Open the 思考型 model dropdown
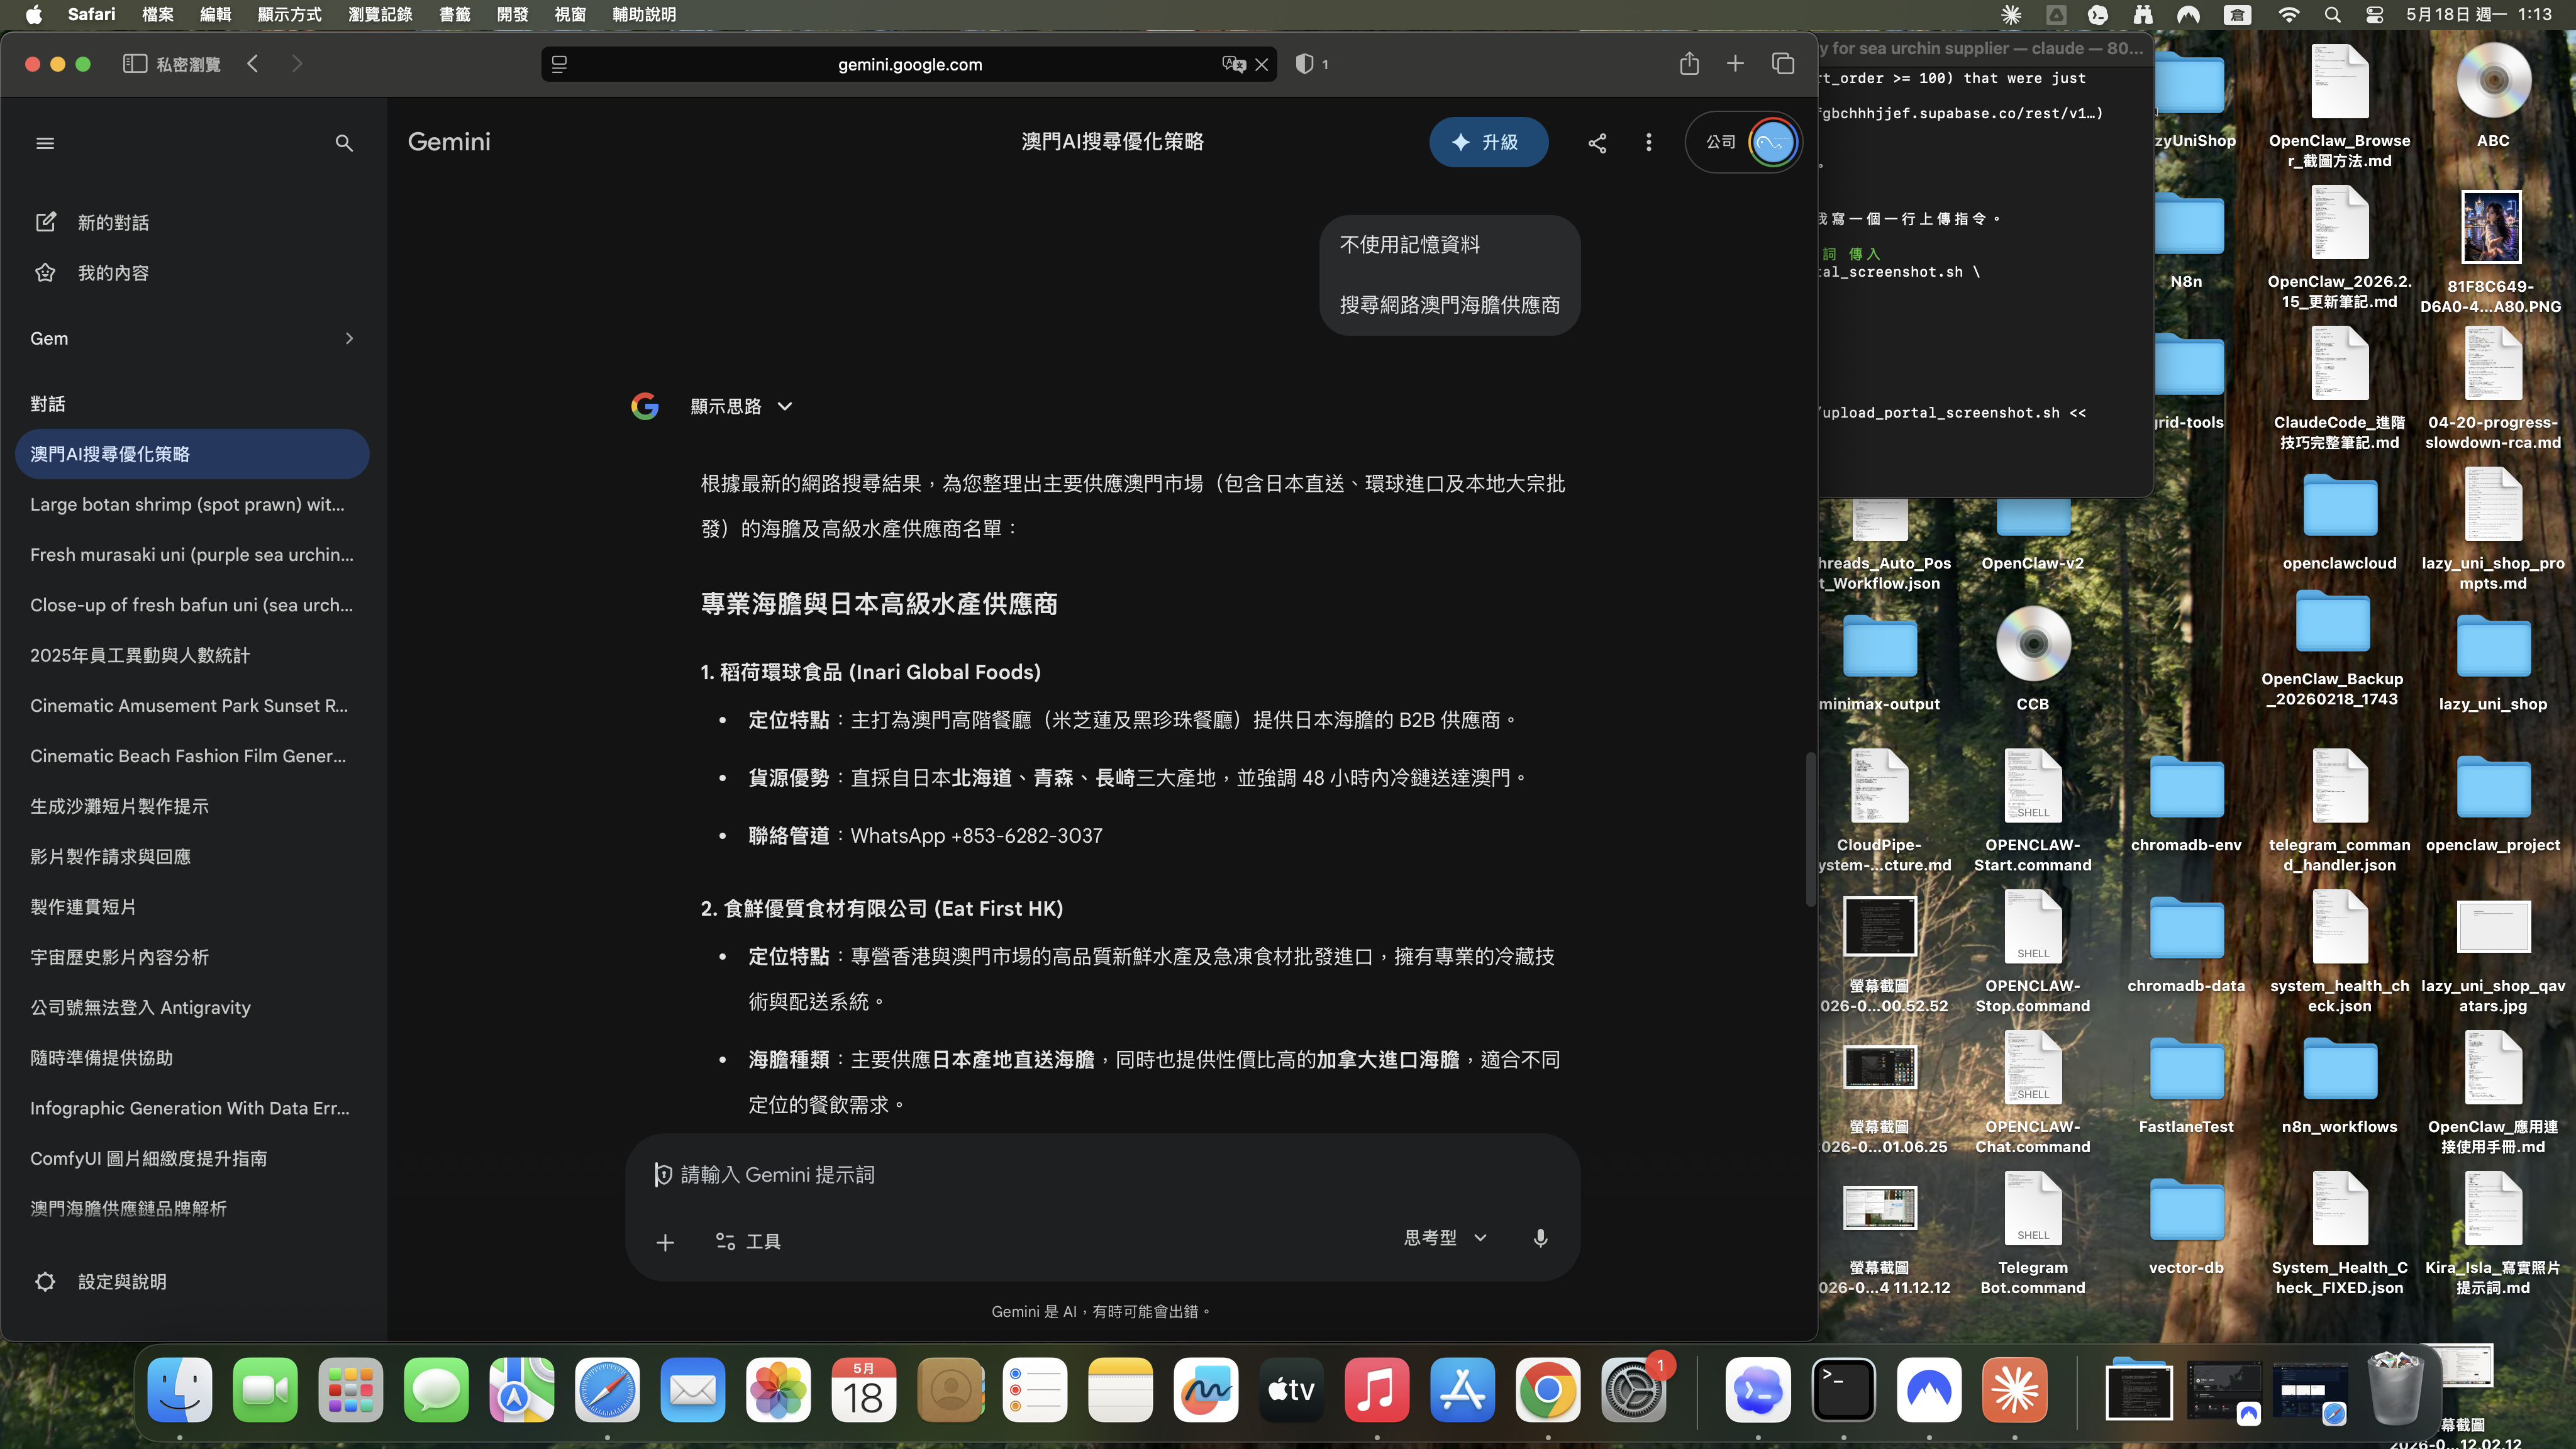2576x1449 pixels. [1445, 1238]
